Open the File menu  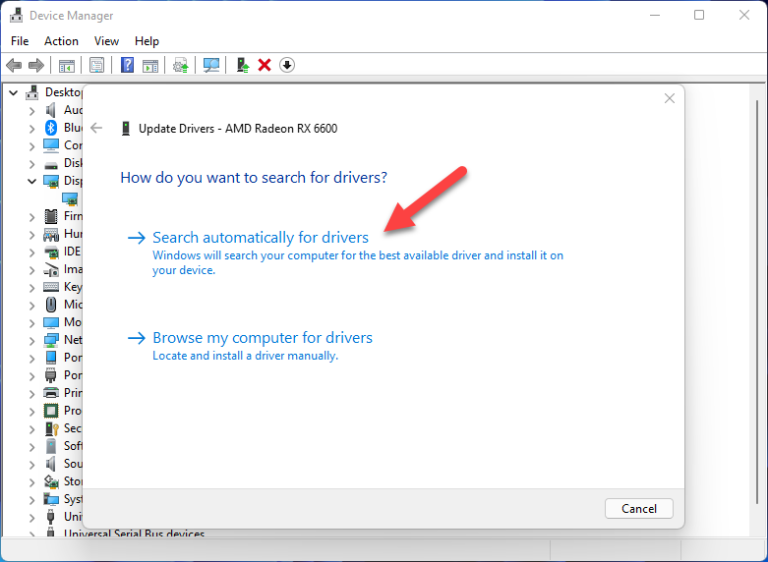(x=20, y=41)
